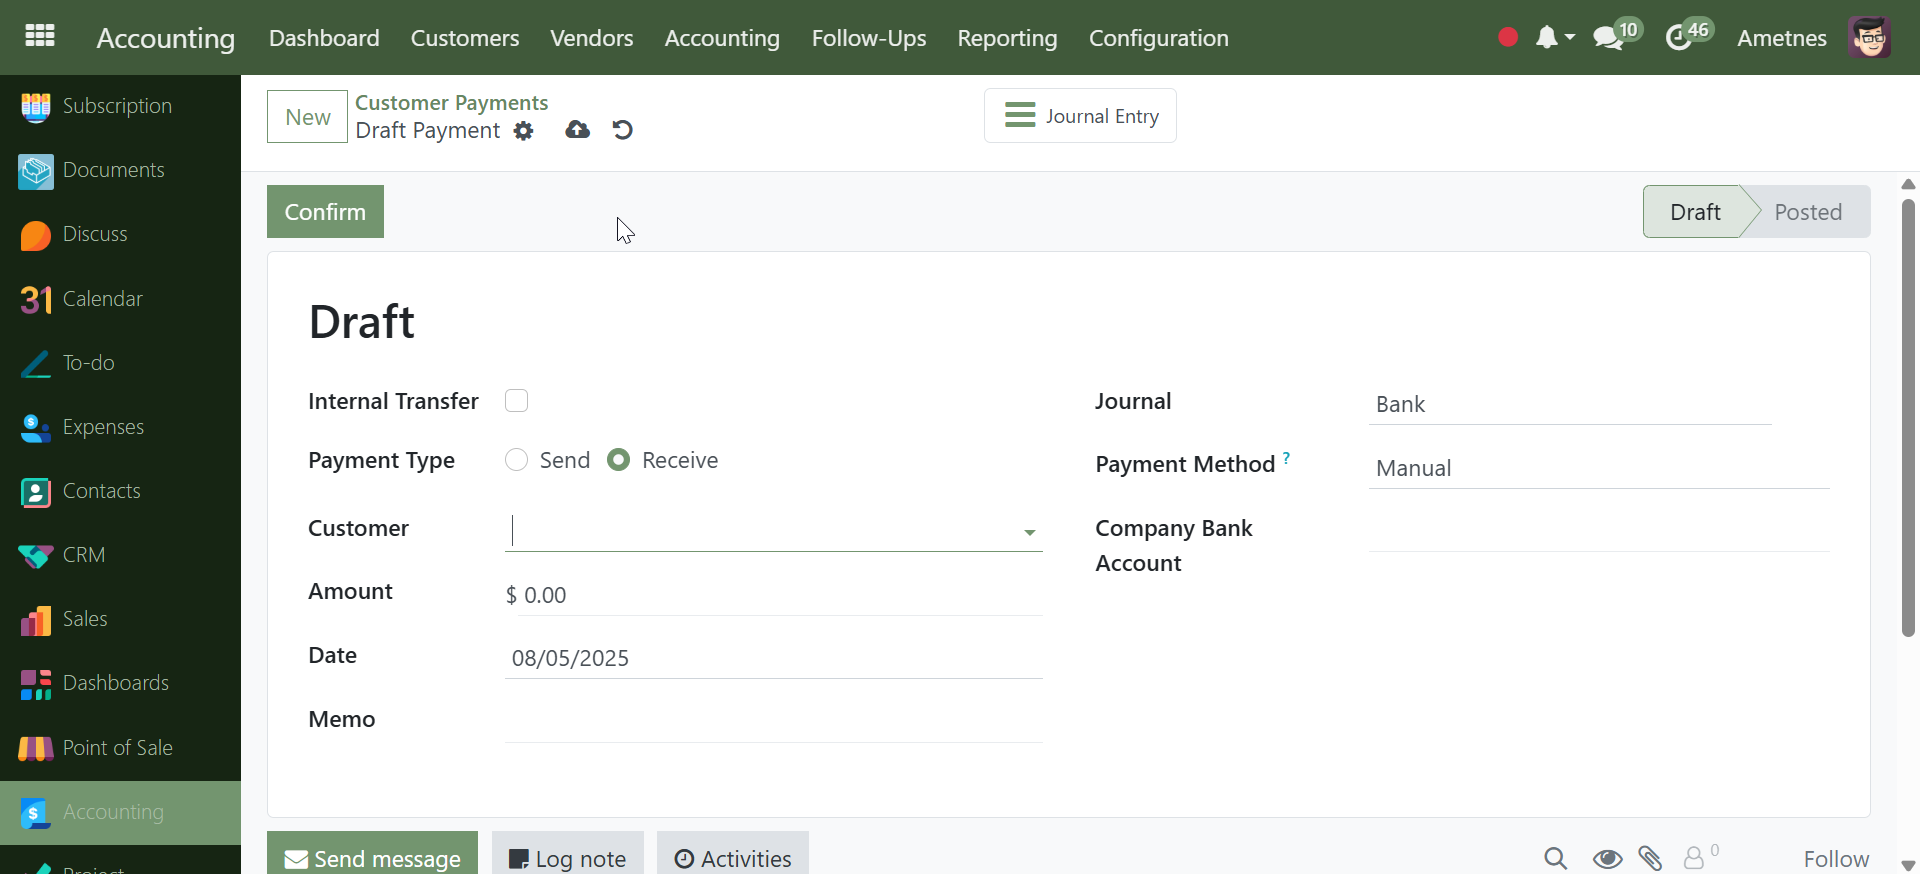
Task: Click the discard changes undo icon
Action: tap(622, 130)
